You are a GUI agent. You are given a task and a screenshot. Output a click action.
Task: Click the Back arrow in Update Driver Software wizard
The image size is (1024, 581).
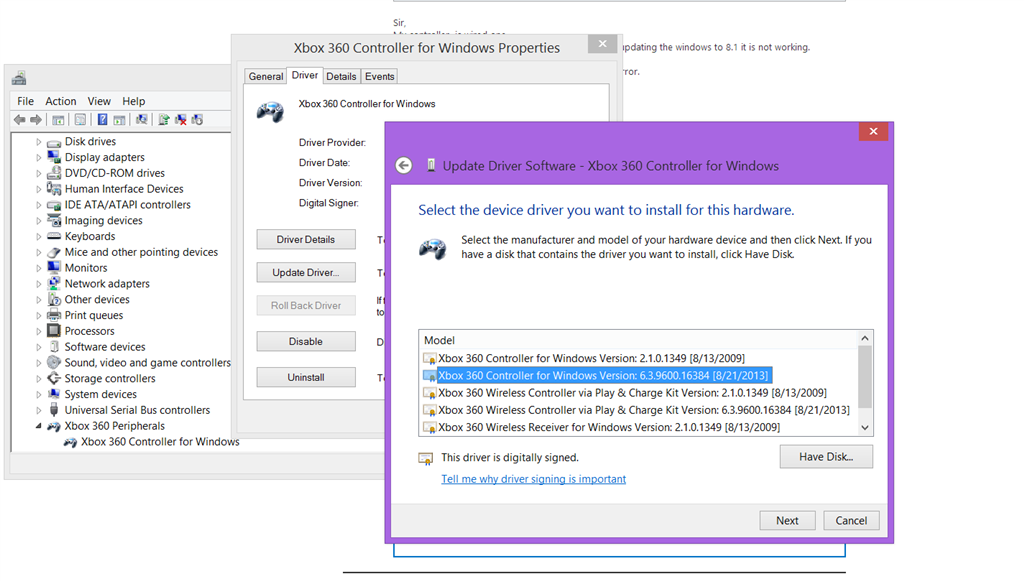coord(404,166)
